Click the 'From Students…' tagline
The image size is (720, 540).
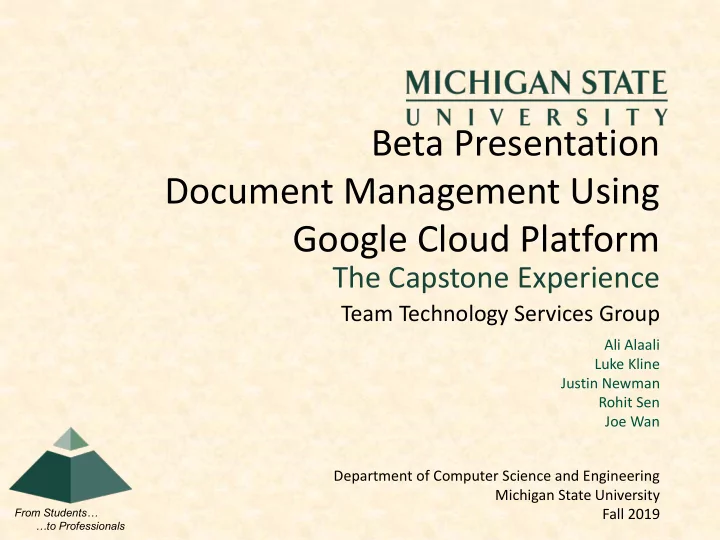click(x=56, y=513)
